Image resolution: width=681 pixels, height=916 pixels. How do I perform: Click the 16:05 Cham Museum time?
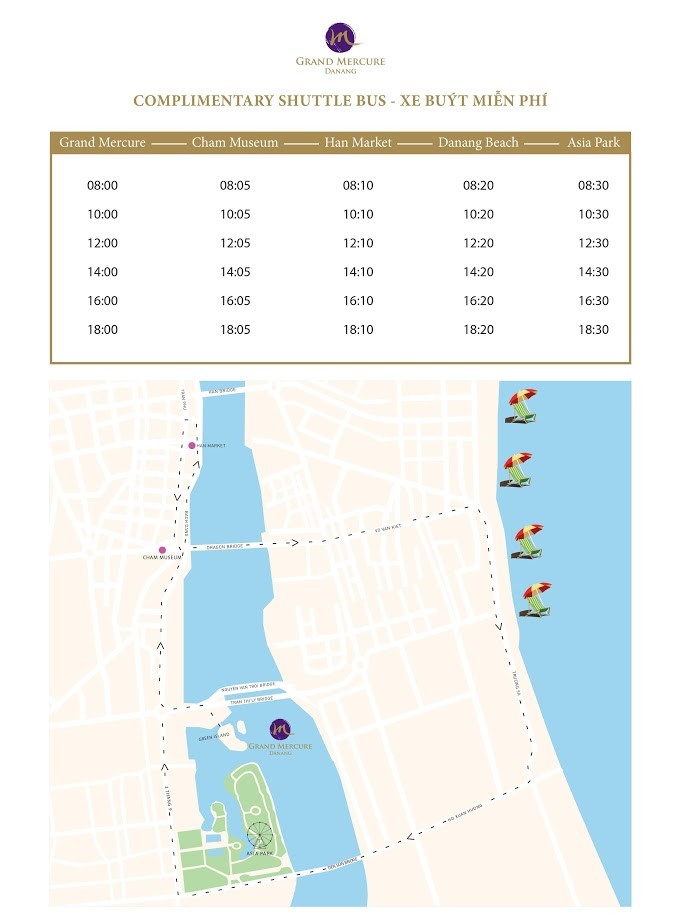point(235,301)
